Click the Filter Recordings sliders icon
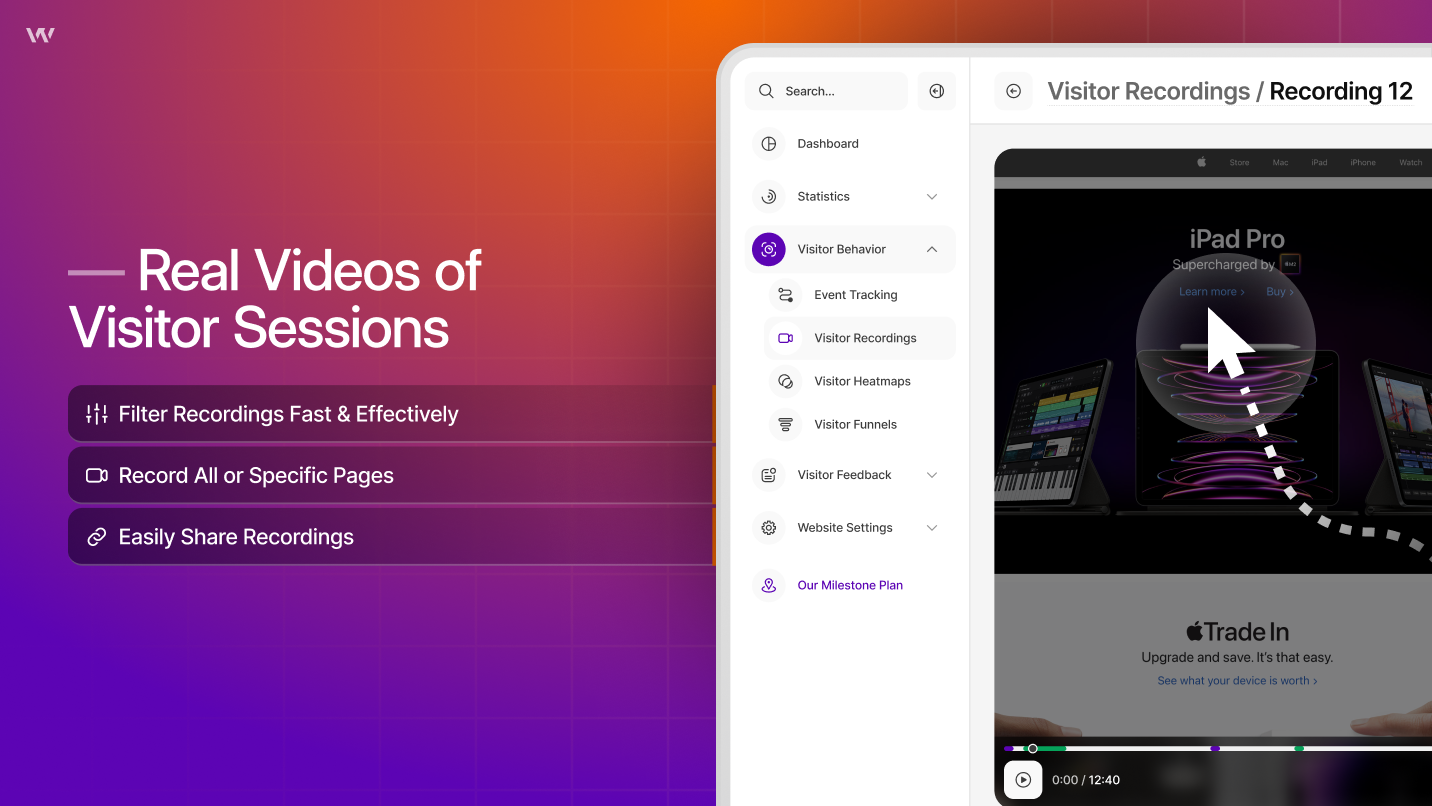Viewport: 1432px width, 806px height. tap(97, 414)
